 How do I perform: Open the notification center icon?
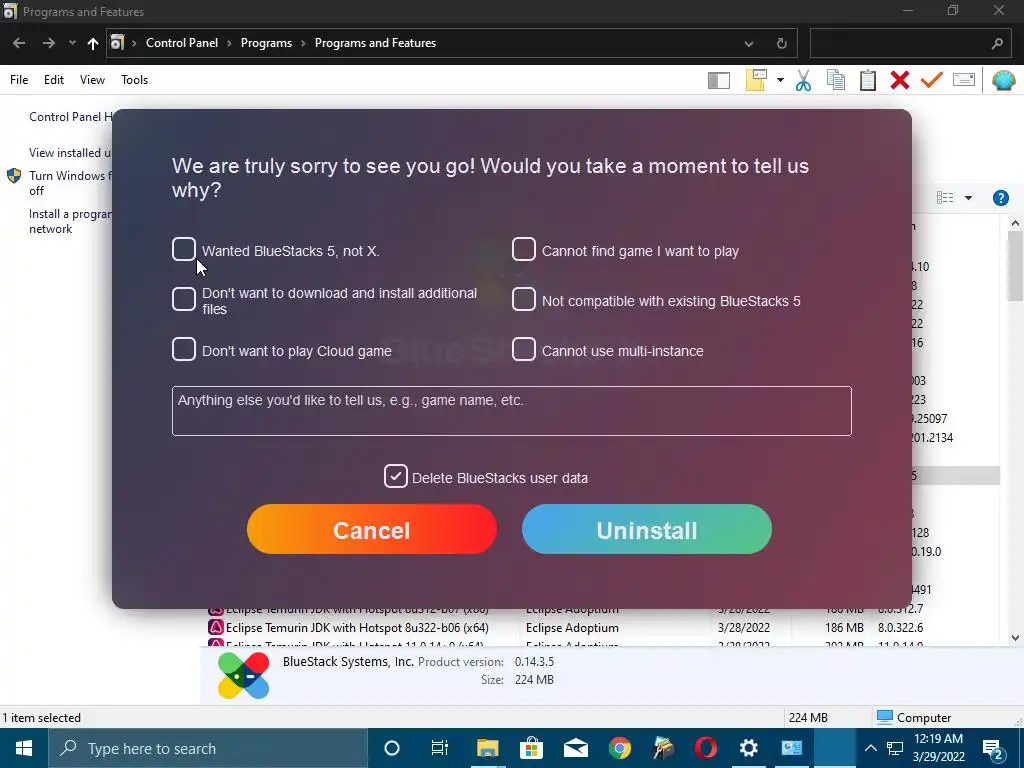(x=993, y=749)
